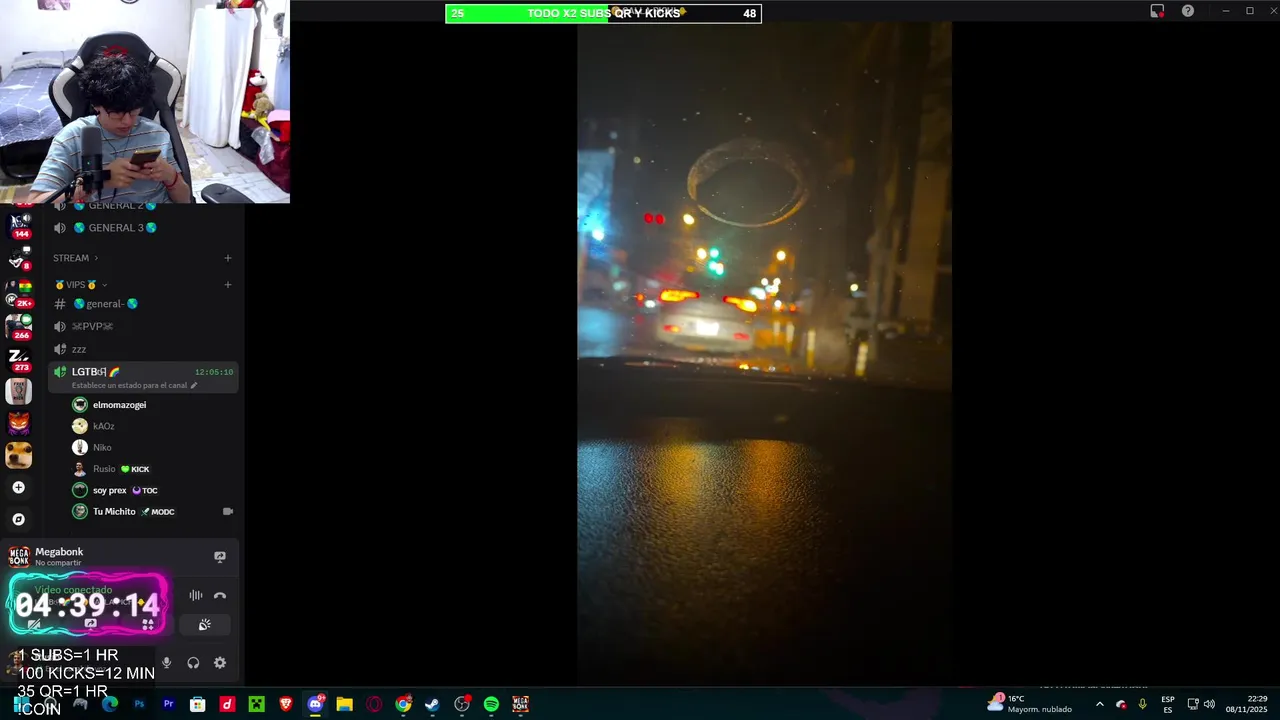1280x720 pixels.
Task: Open Brave browser from taskbar
Action: 286,704
